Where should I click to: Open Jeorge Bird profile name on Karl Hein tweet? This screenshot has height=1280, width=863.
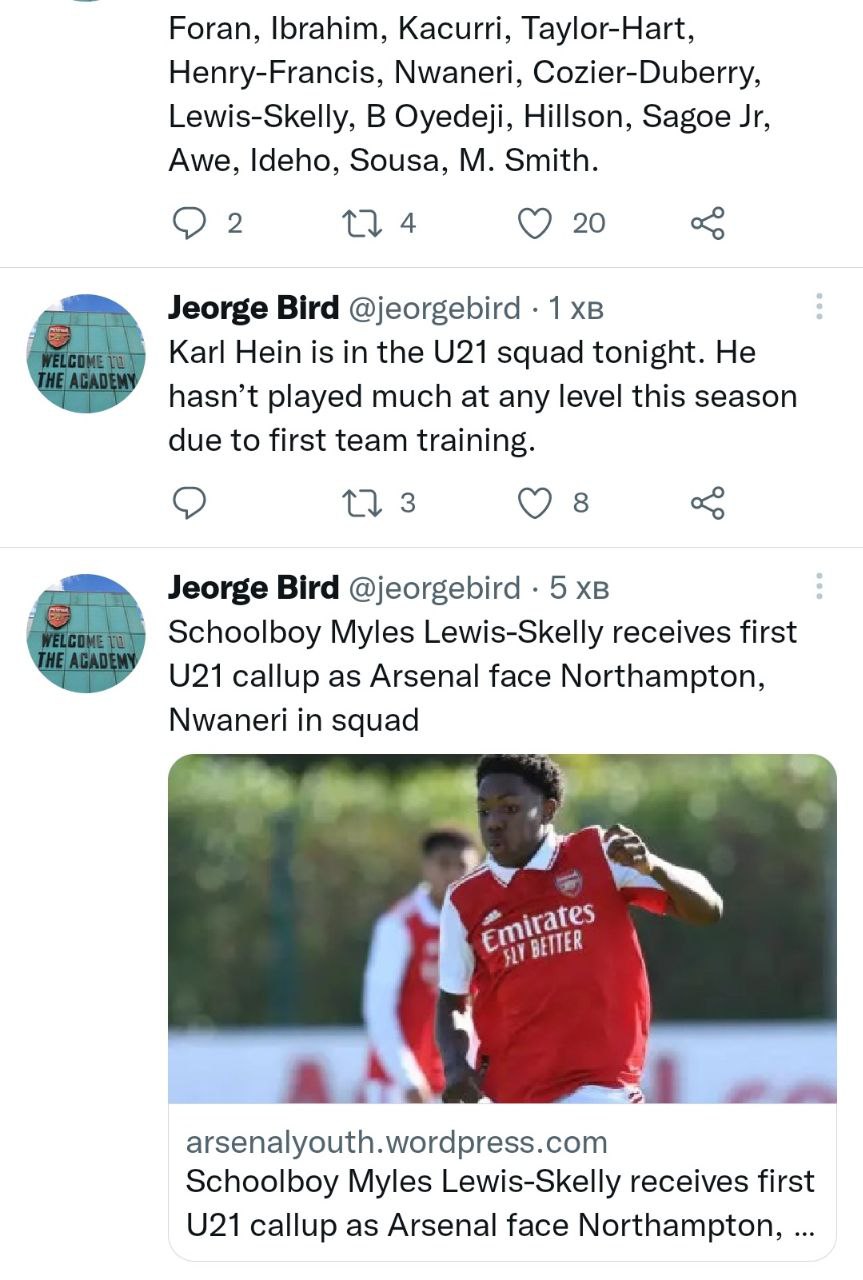(x=253, y=309)
